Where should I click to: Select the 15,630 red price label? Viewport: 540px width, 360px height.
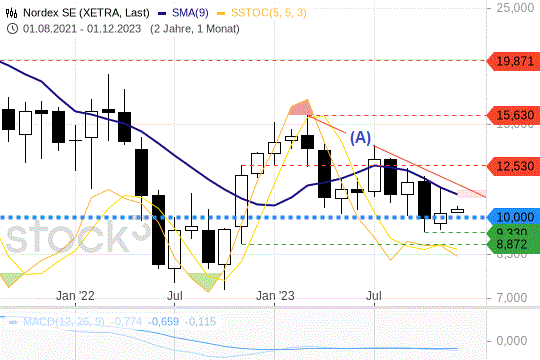click(513, 115)
